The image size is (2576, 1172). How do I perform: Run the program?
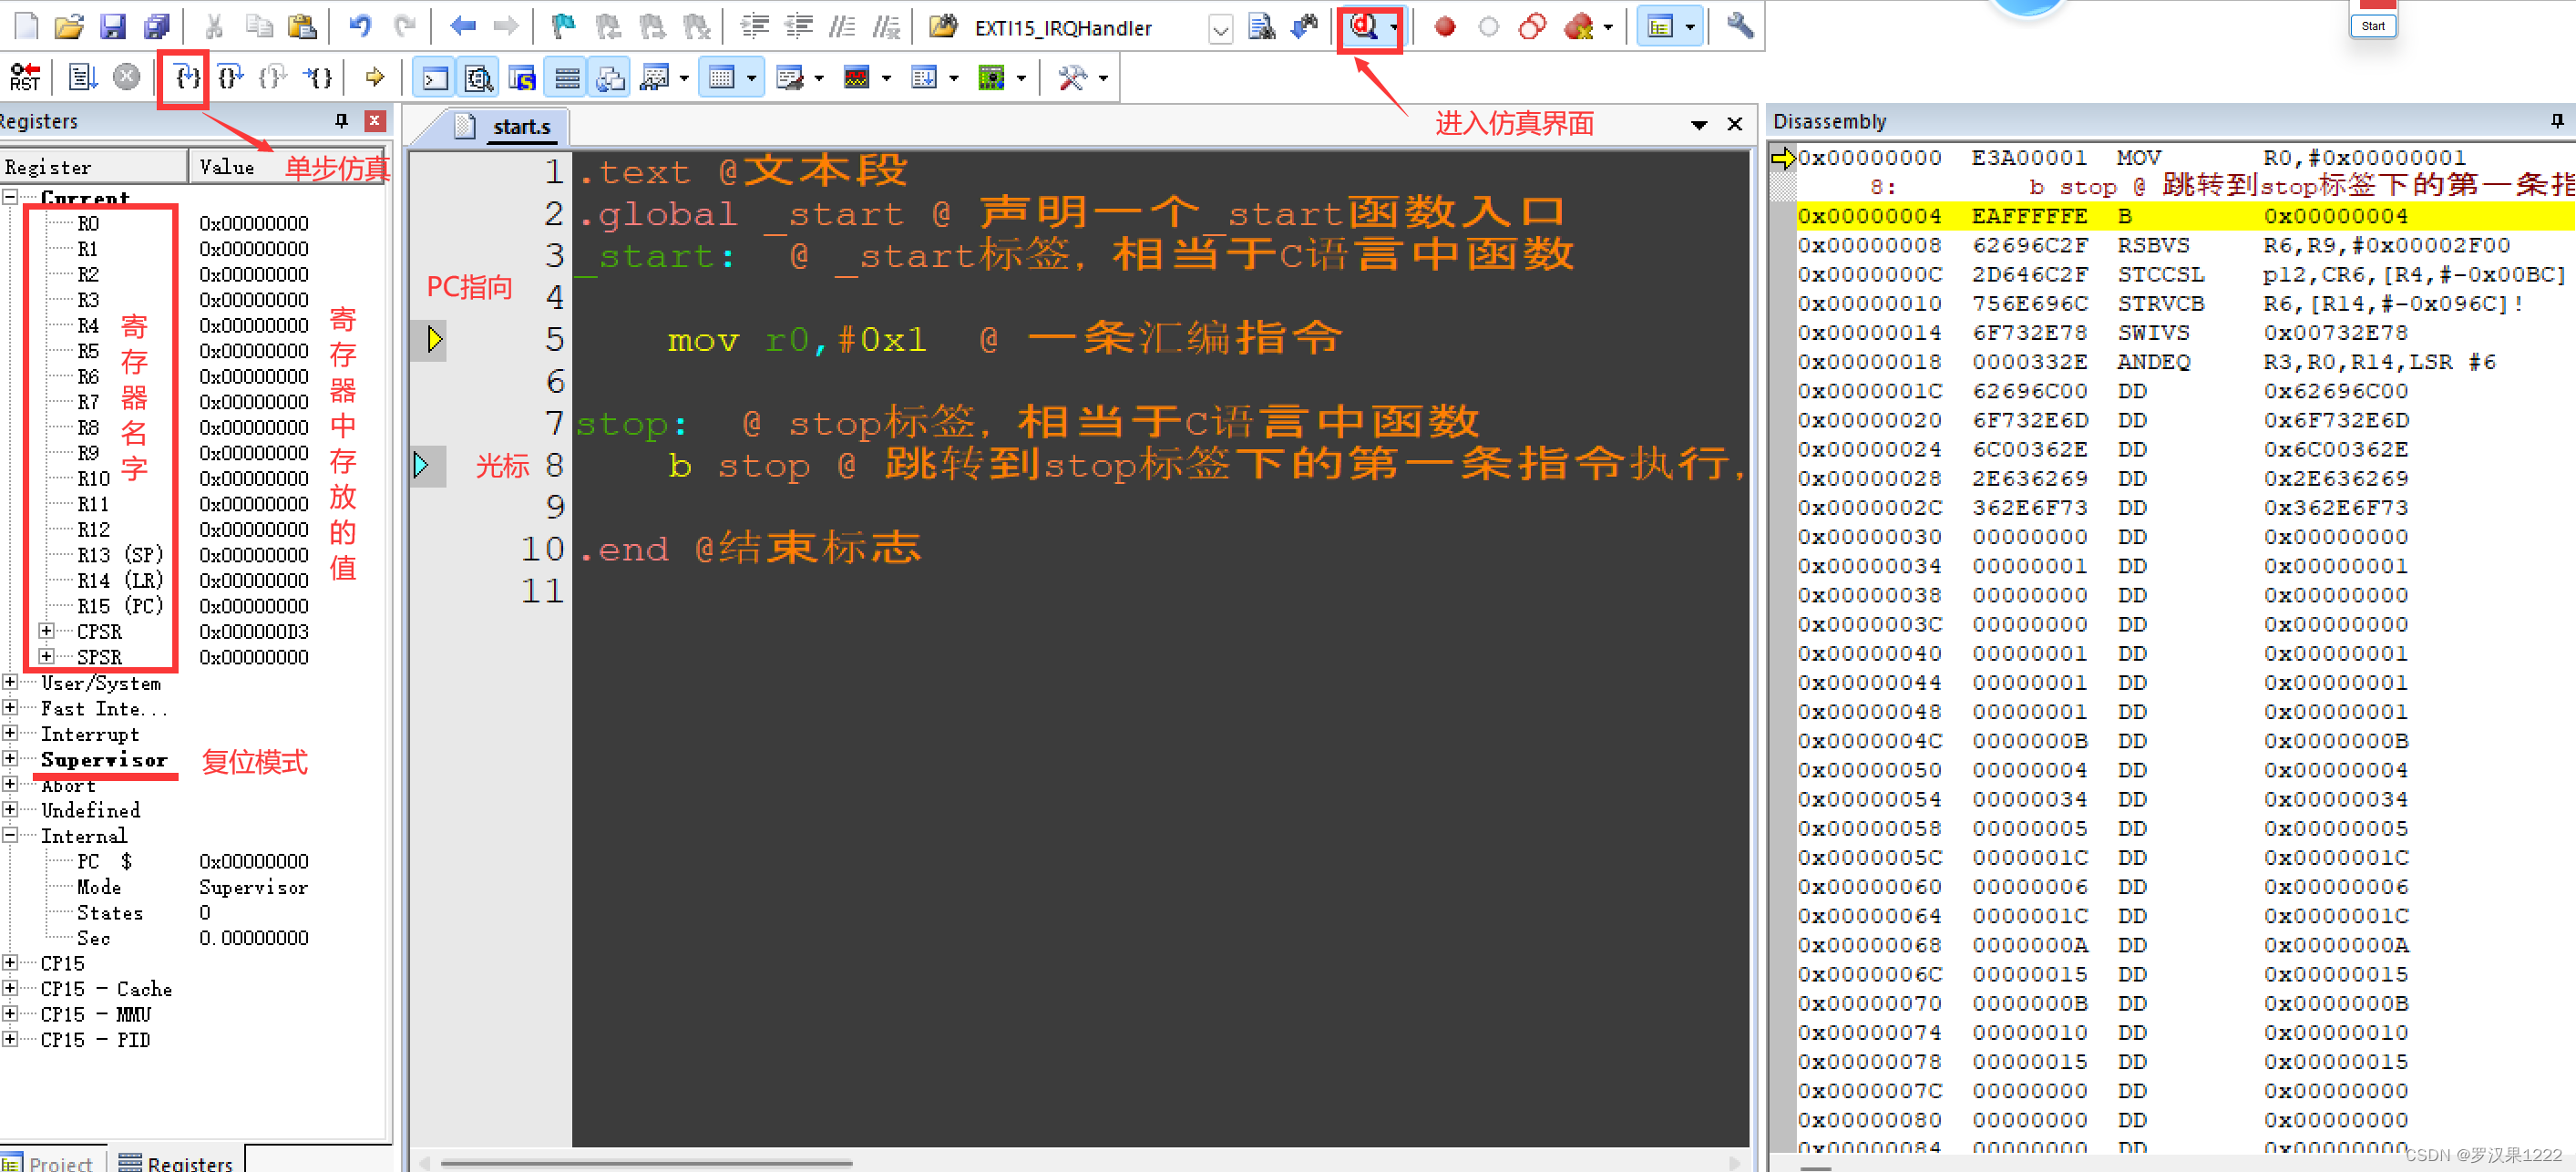click(x=83, y=77)
